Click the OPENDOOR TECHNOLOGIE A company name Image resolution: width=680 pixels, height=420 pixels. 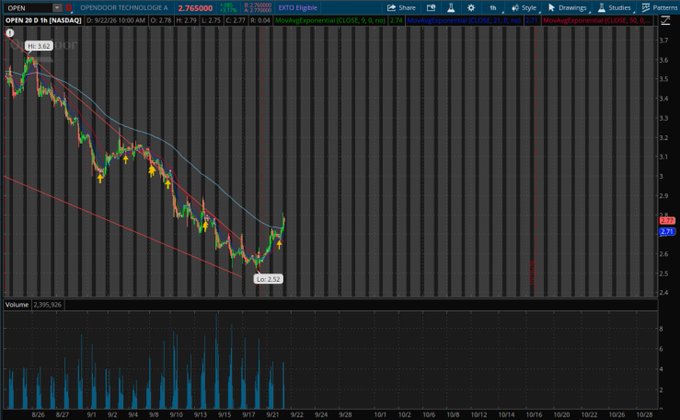tap(124, 8)
